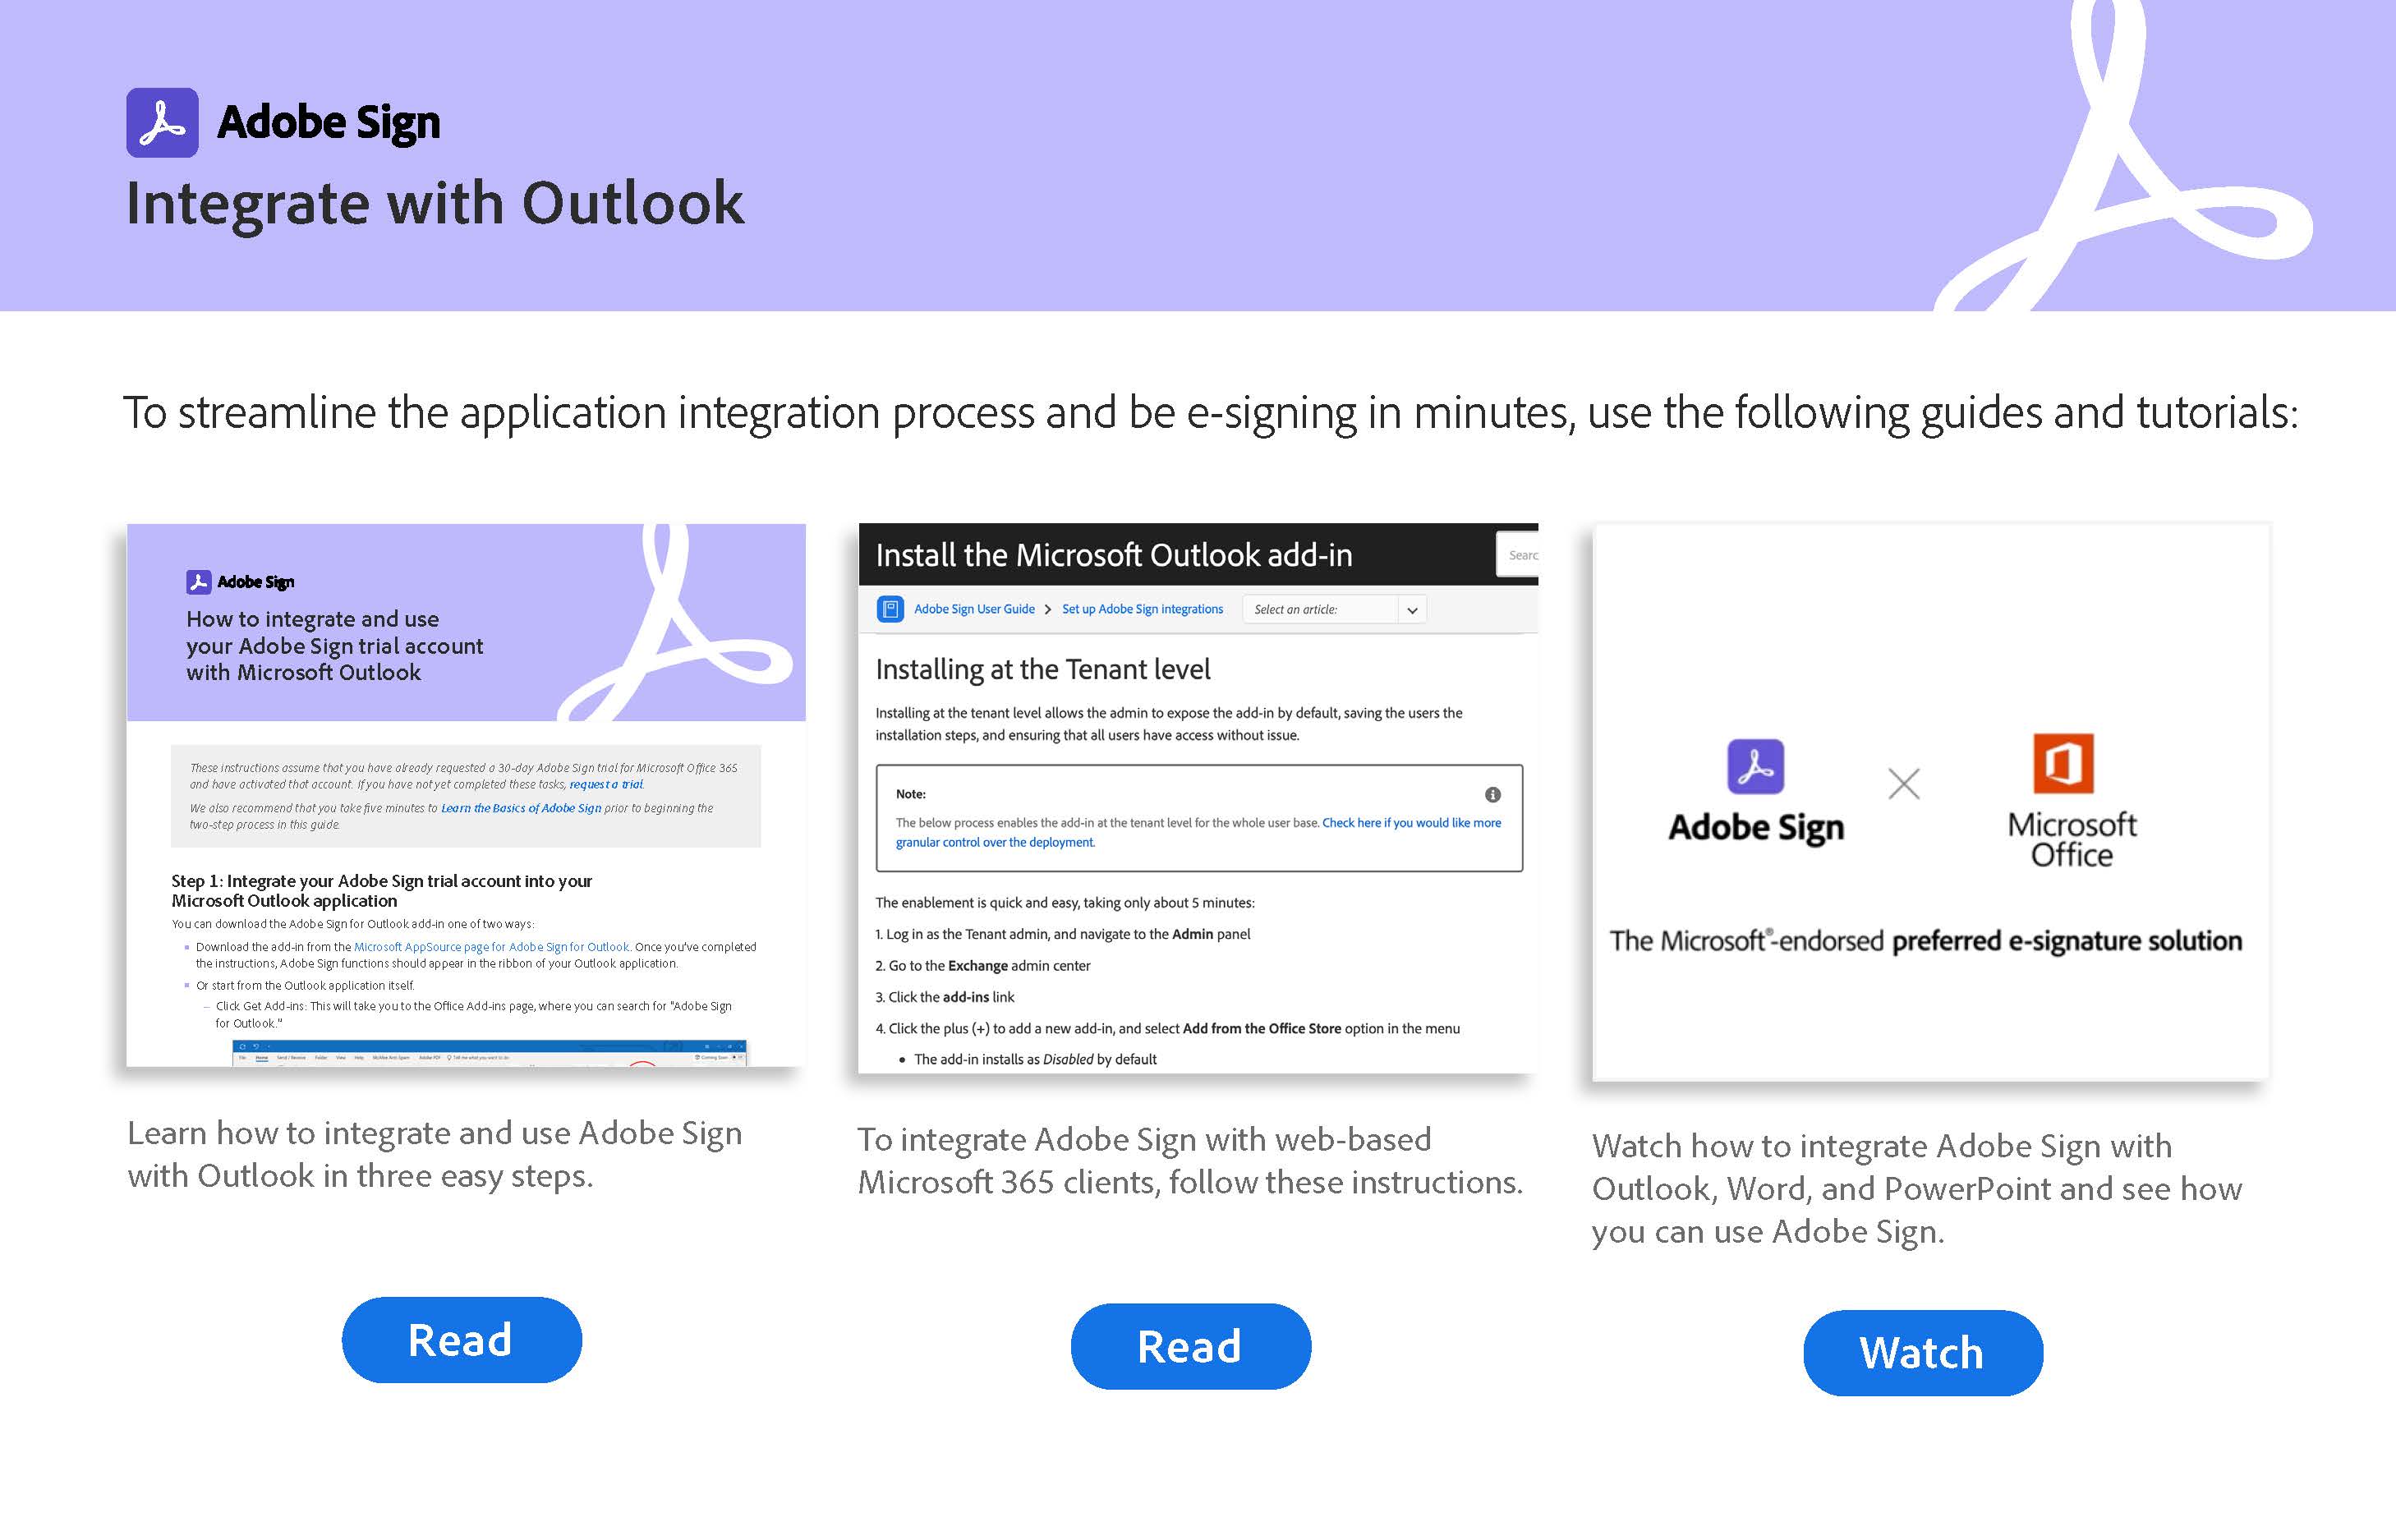Click the Watch button
Image resolution: width=2396 pixels, height=1540 pixels.
pos(1922,1353)
